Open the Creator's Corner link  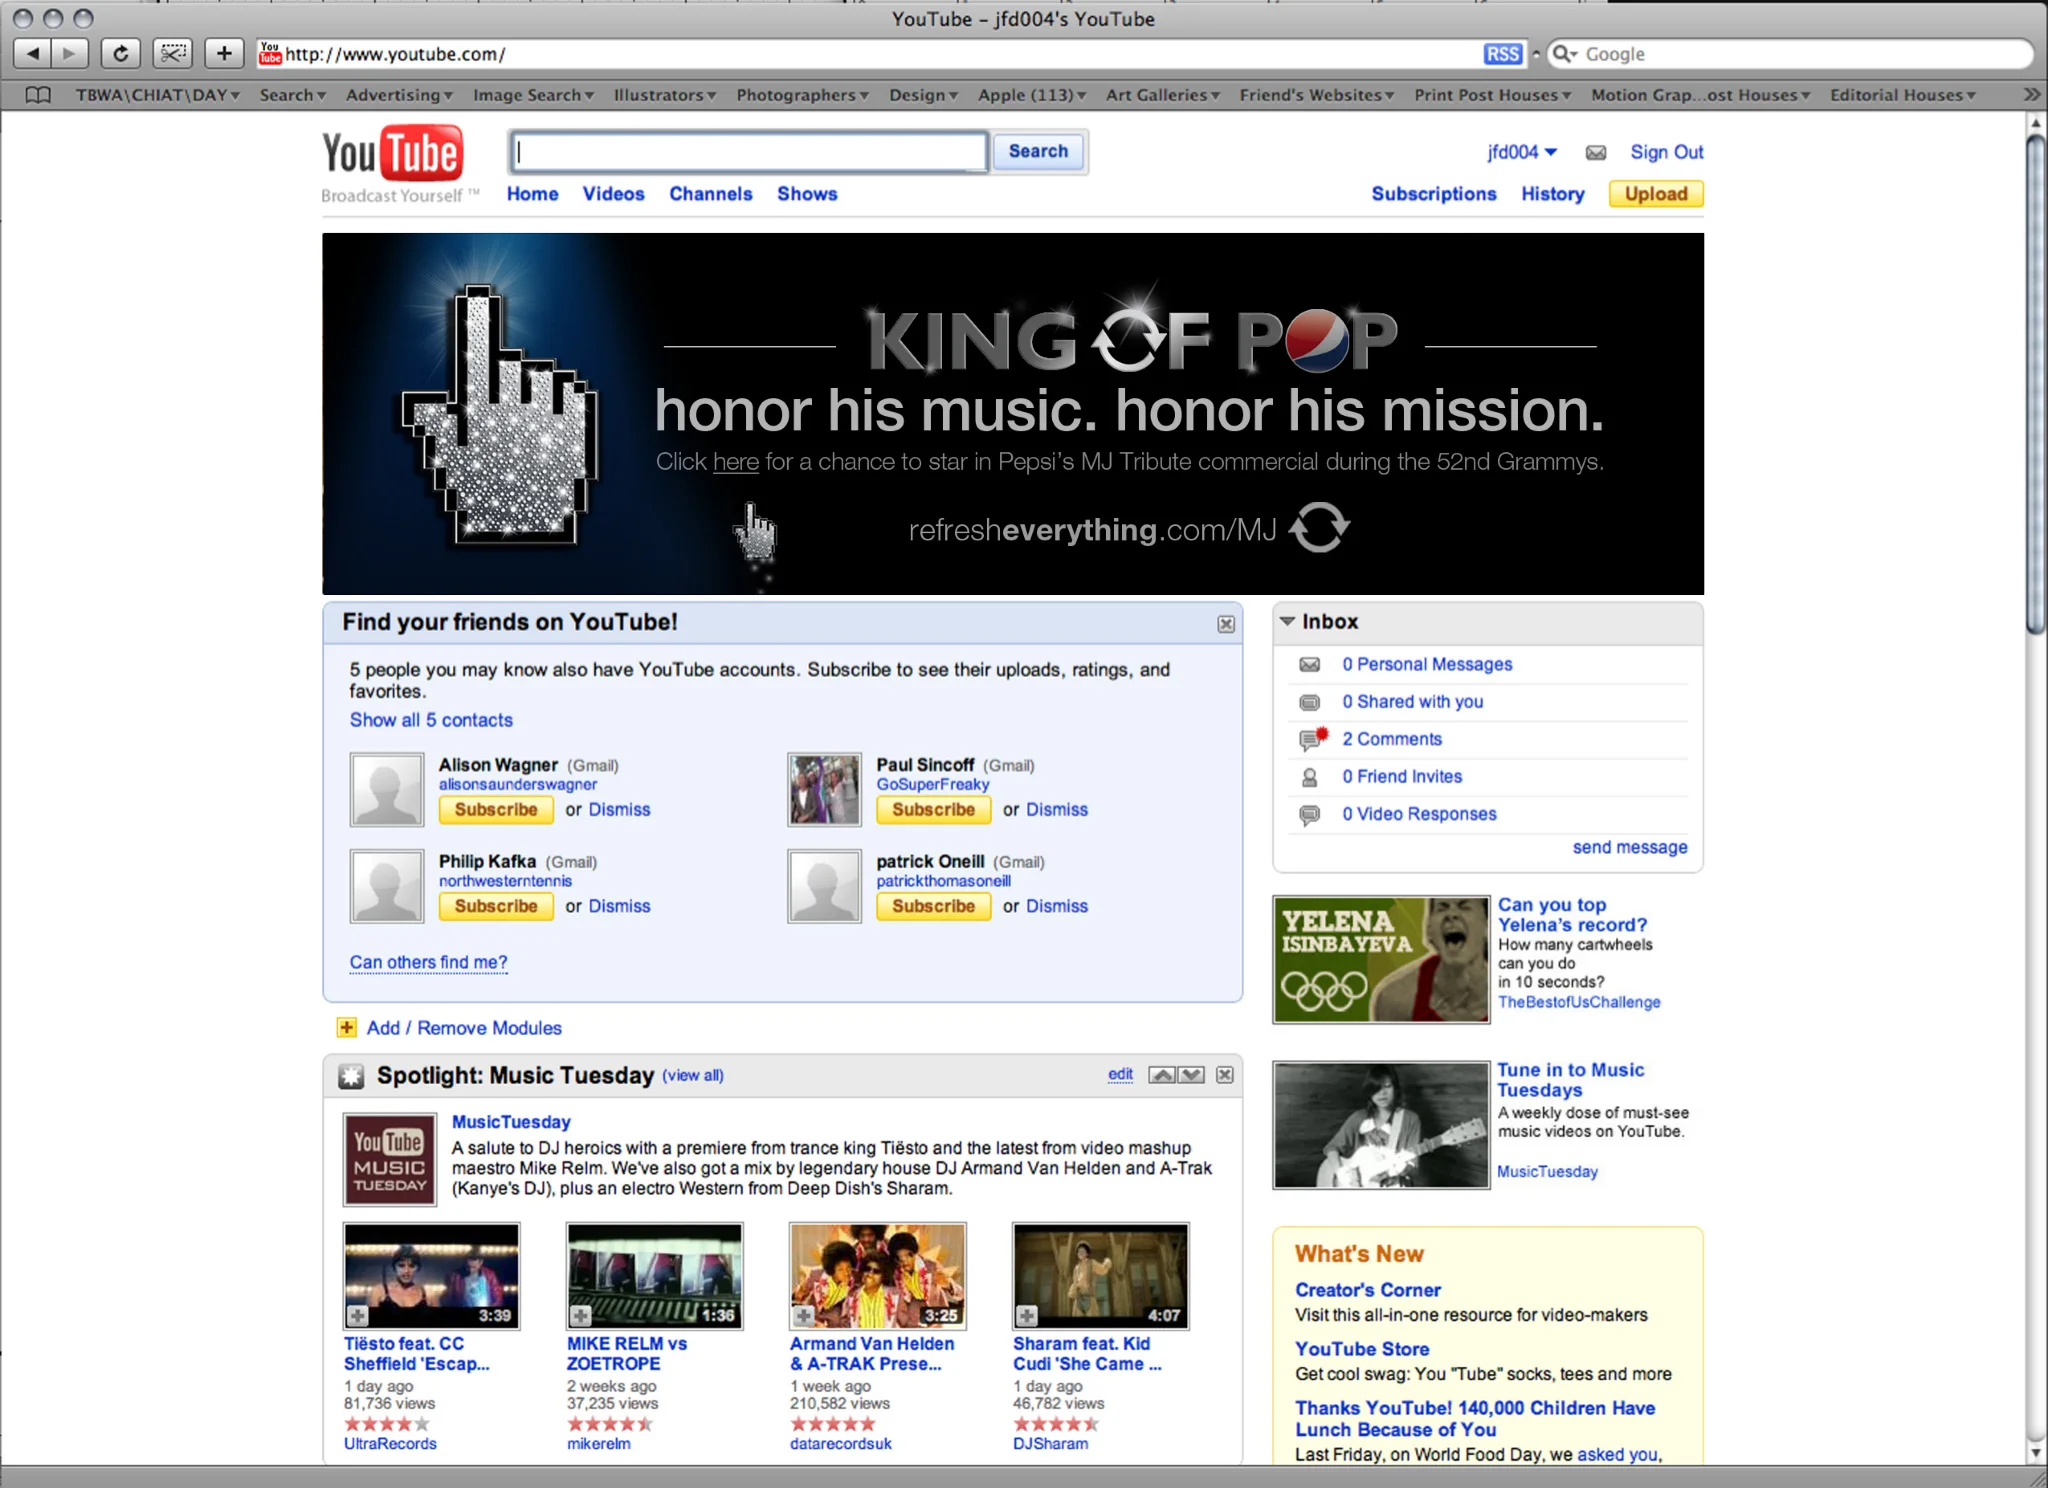tap(1368, 1290)
